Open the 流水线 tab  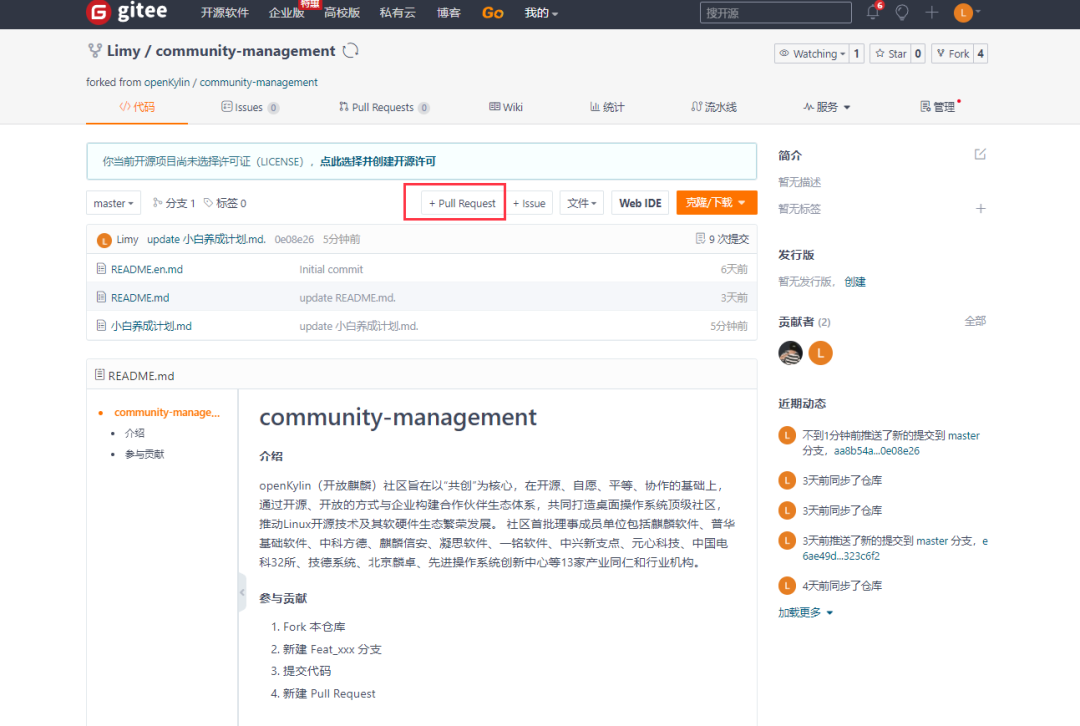[714, 107]
